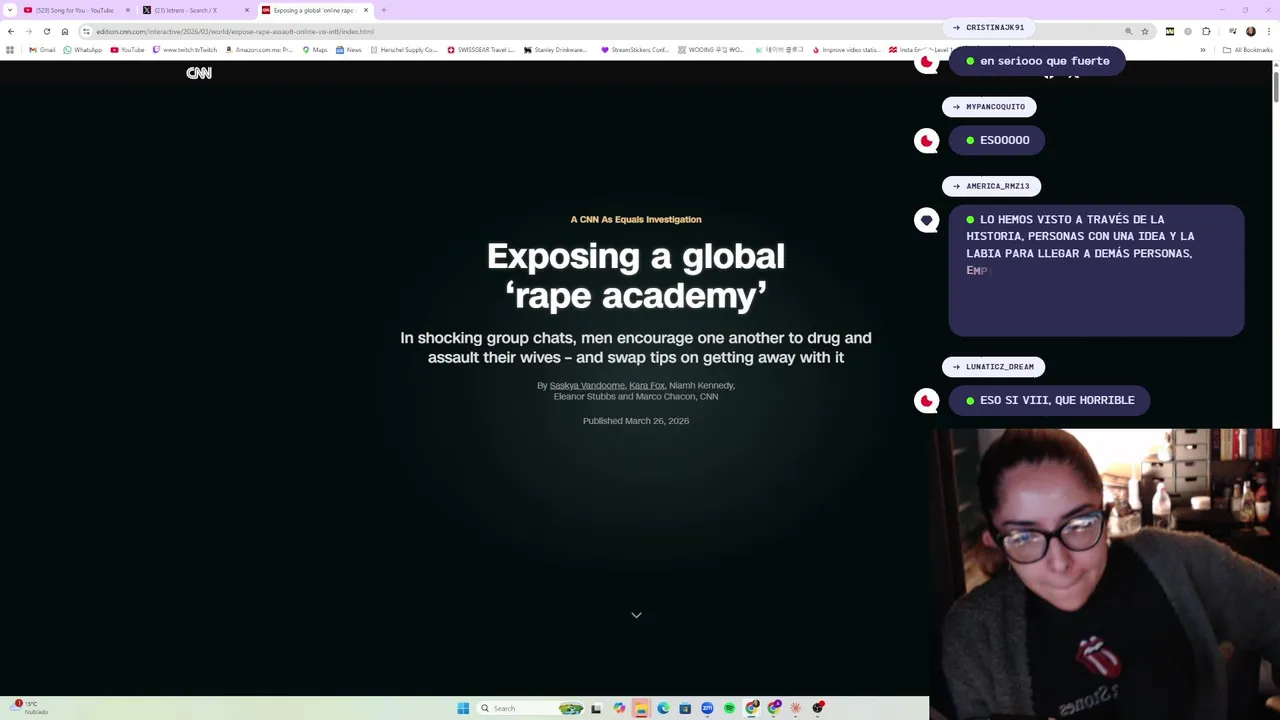This screenshot has height=720, width=1280.
Task: Open Task View from the taskbar
Action: 596,708
